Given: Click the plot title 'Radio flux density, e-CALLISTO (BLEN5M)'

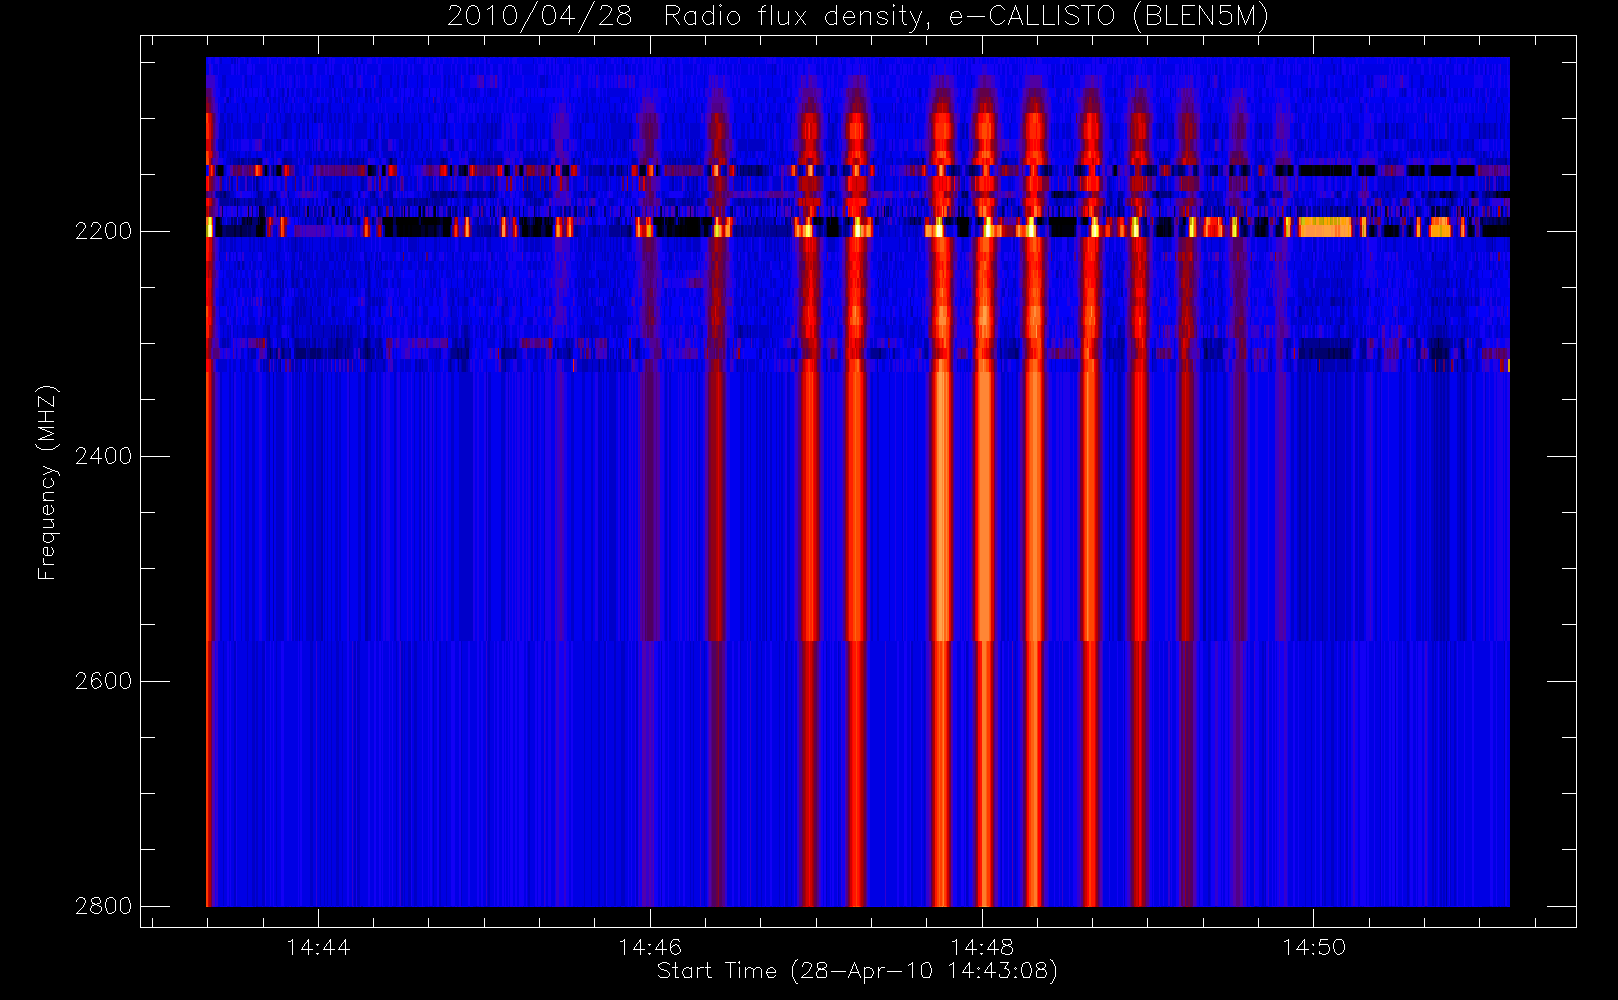Looking at the screenshot, I should click(966, 16).
